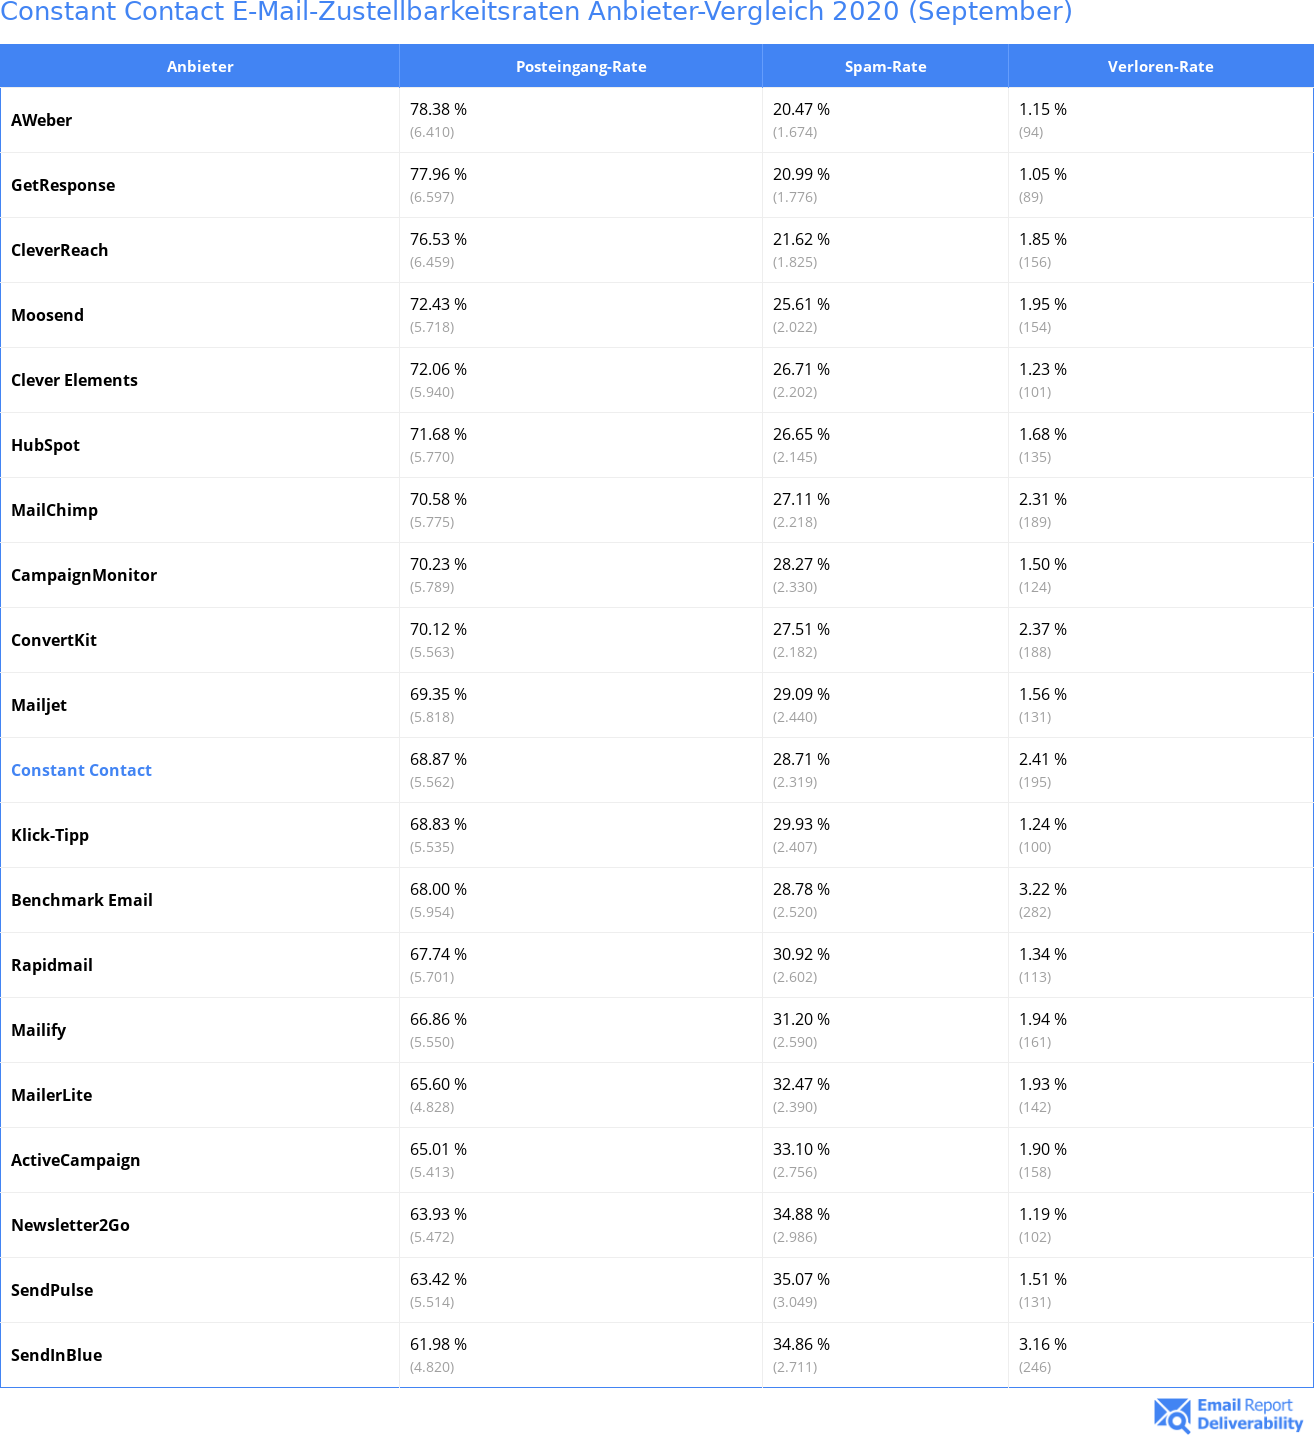
Task: Click the MailChimp provider name
Action: (x=54, y=510)
